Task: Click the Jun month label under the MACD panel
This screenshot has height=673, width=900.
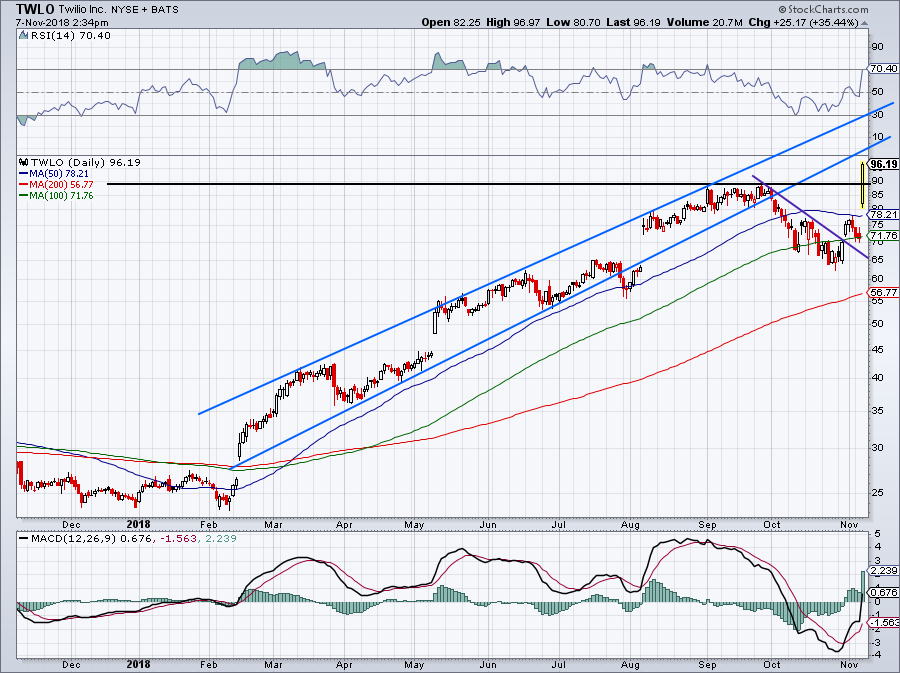Action: click(488, 664)
